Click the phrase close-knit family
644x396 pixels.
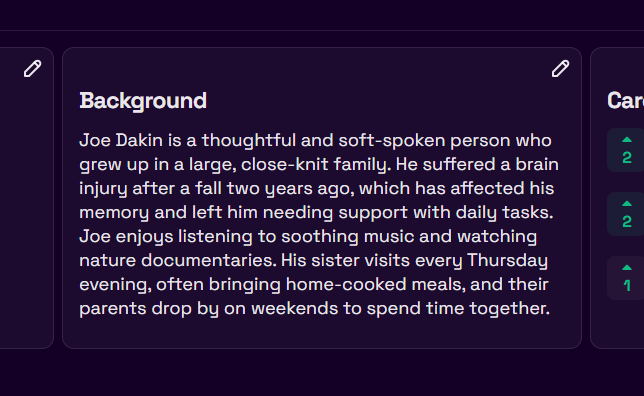click(315, 164)
